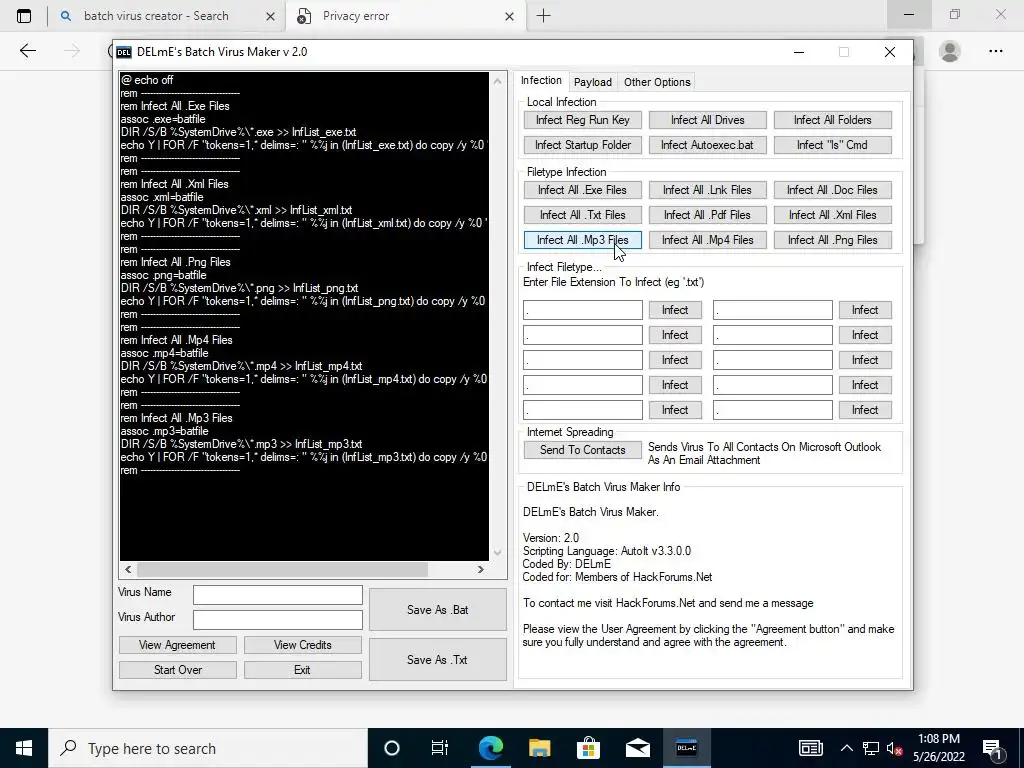This screenshot has height=768, width=1024.
Task: Open the browser profile avatar icon
Action: pos(950,51)
